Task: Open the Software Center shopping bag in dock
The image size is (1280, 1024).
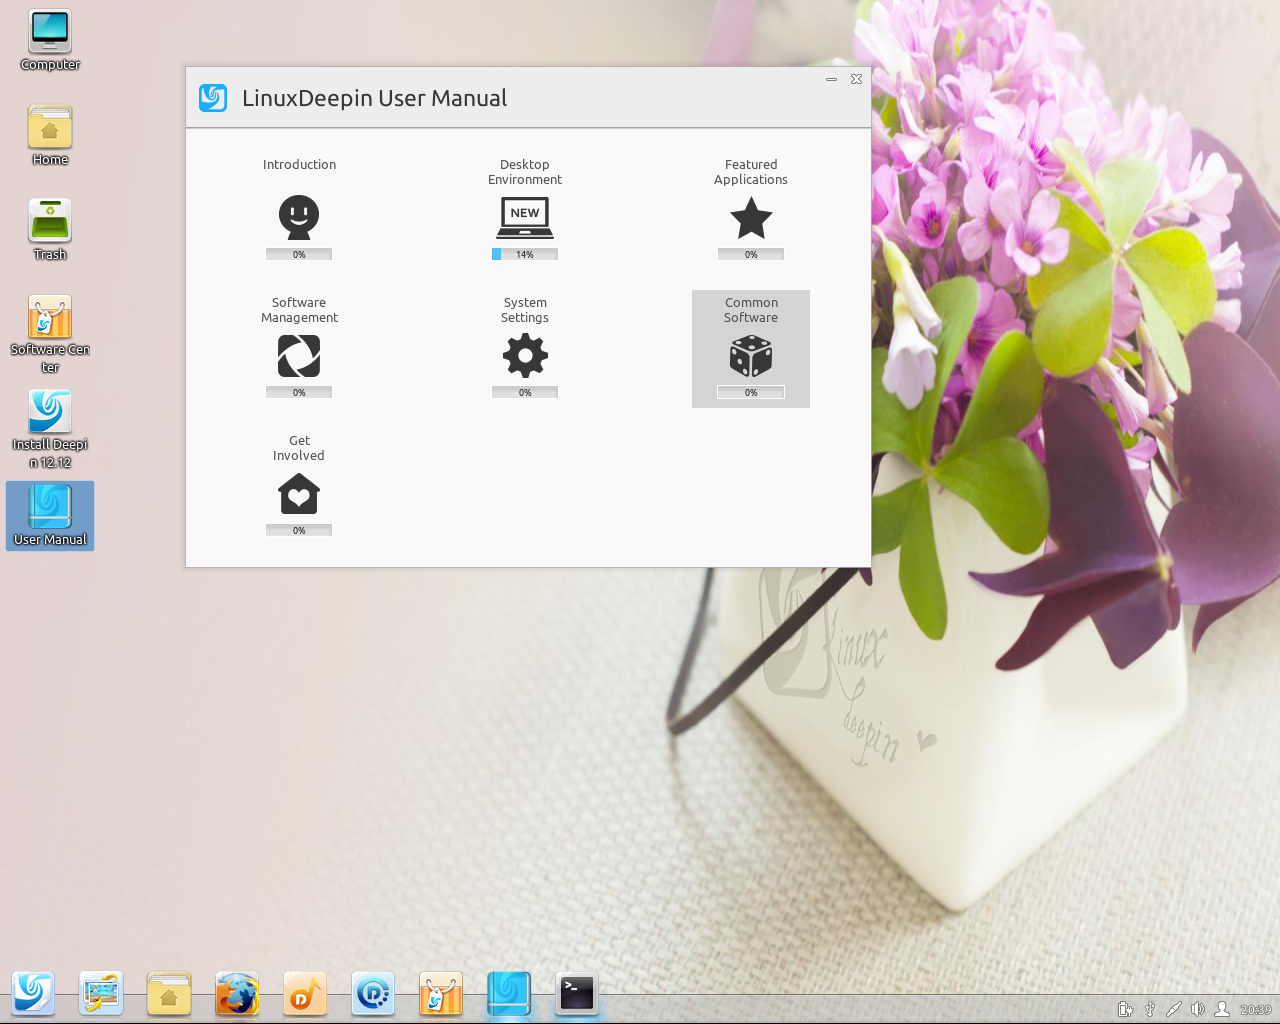Action: pos(441,993)
